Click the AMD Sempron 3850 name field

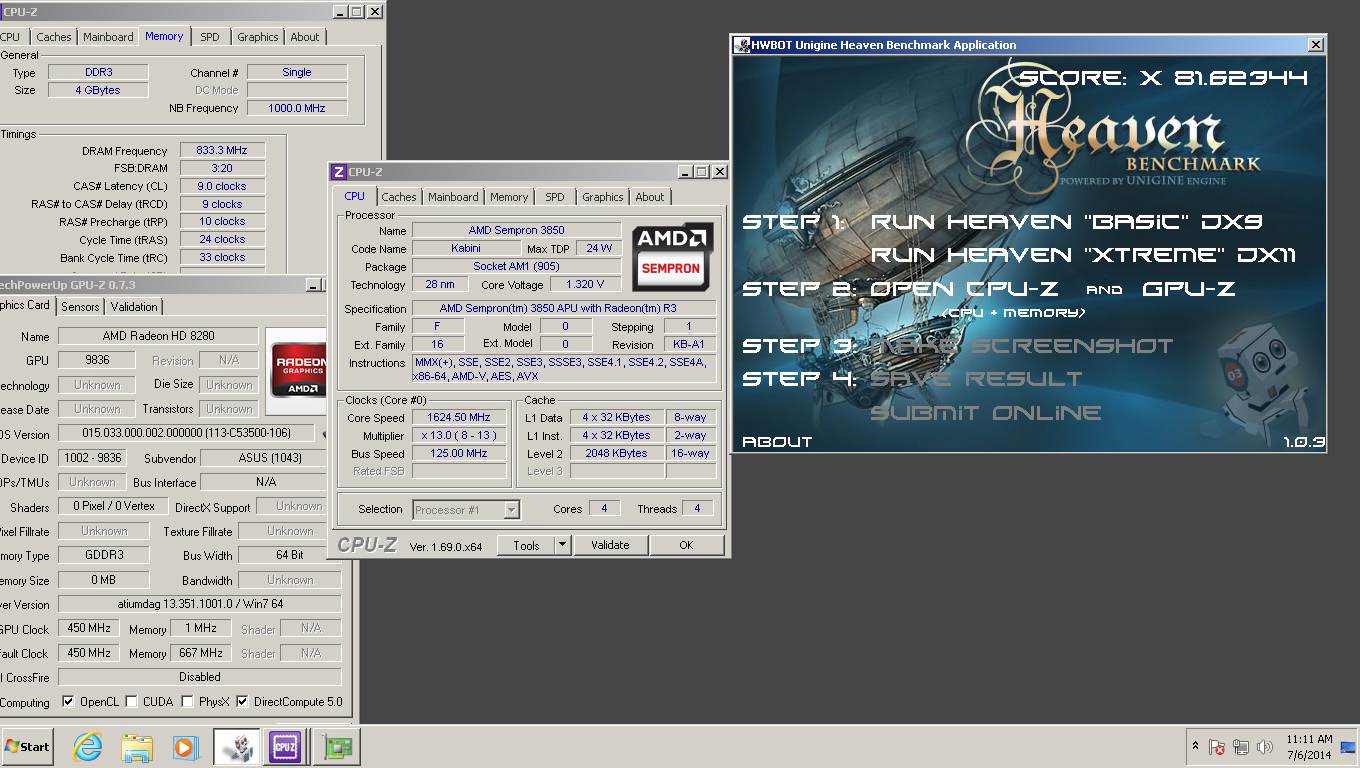click(x=516, y=231)
